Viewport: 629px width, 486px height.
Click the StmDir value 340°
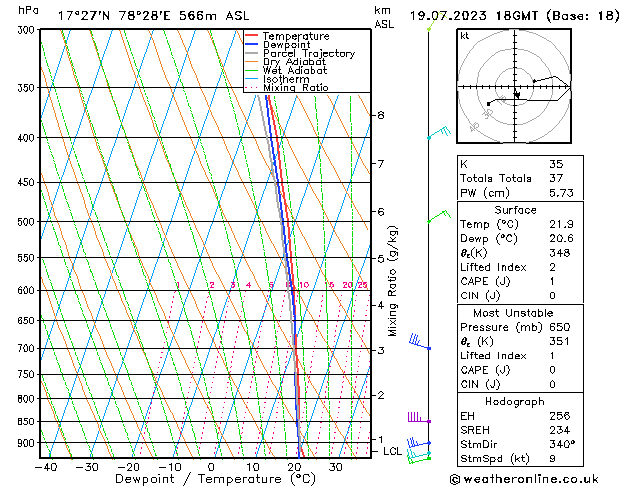[562, 444]
